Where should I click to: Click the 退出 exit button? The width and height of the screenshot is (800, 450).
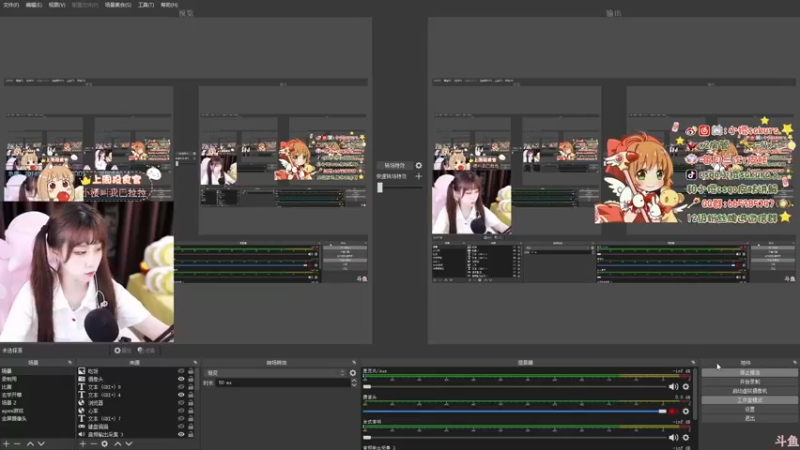(749, 418)
